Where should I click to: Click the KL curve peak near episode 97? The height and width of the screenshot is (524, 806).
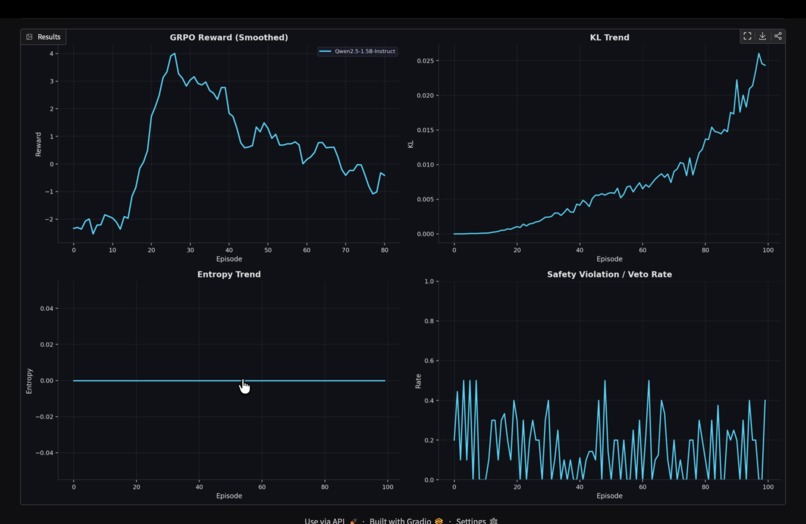(759, 53)
